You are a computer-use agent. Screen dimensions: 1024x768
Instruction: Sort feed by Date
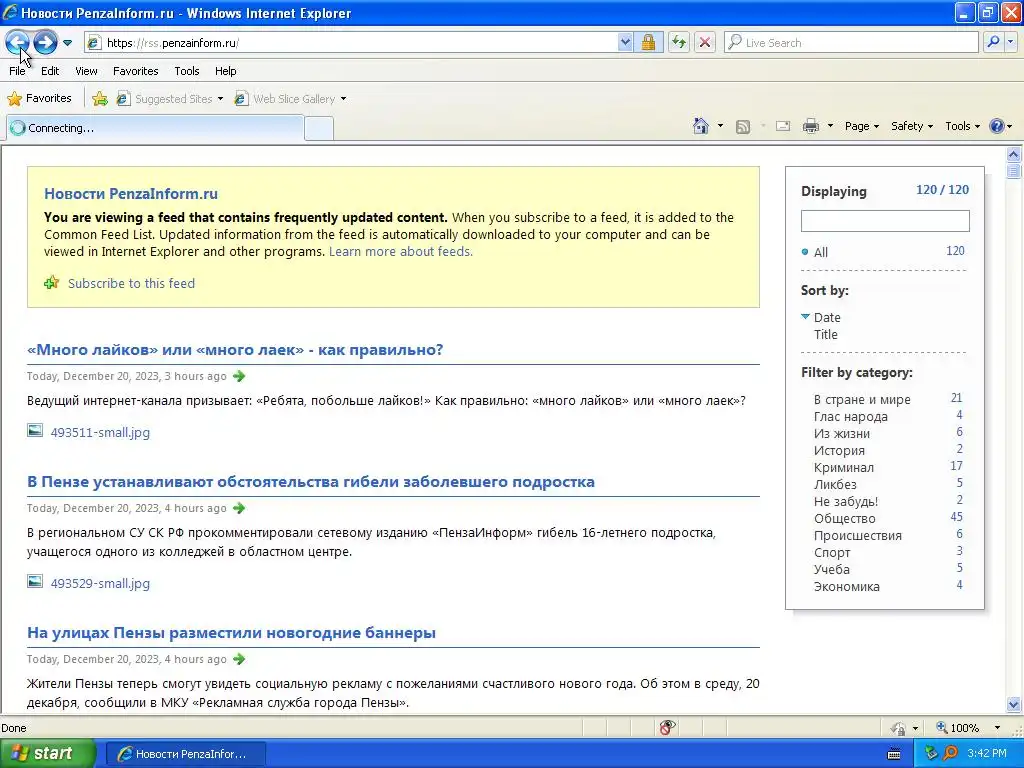coord(827,317)
